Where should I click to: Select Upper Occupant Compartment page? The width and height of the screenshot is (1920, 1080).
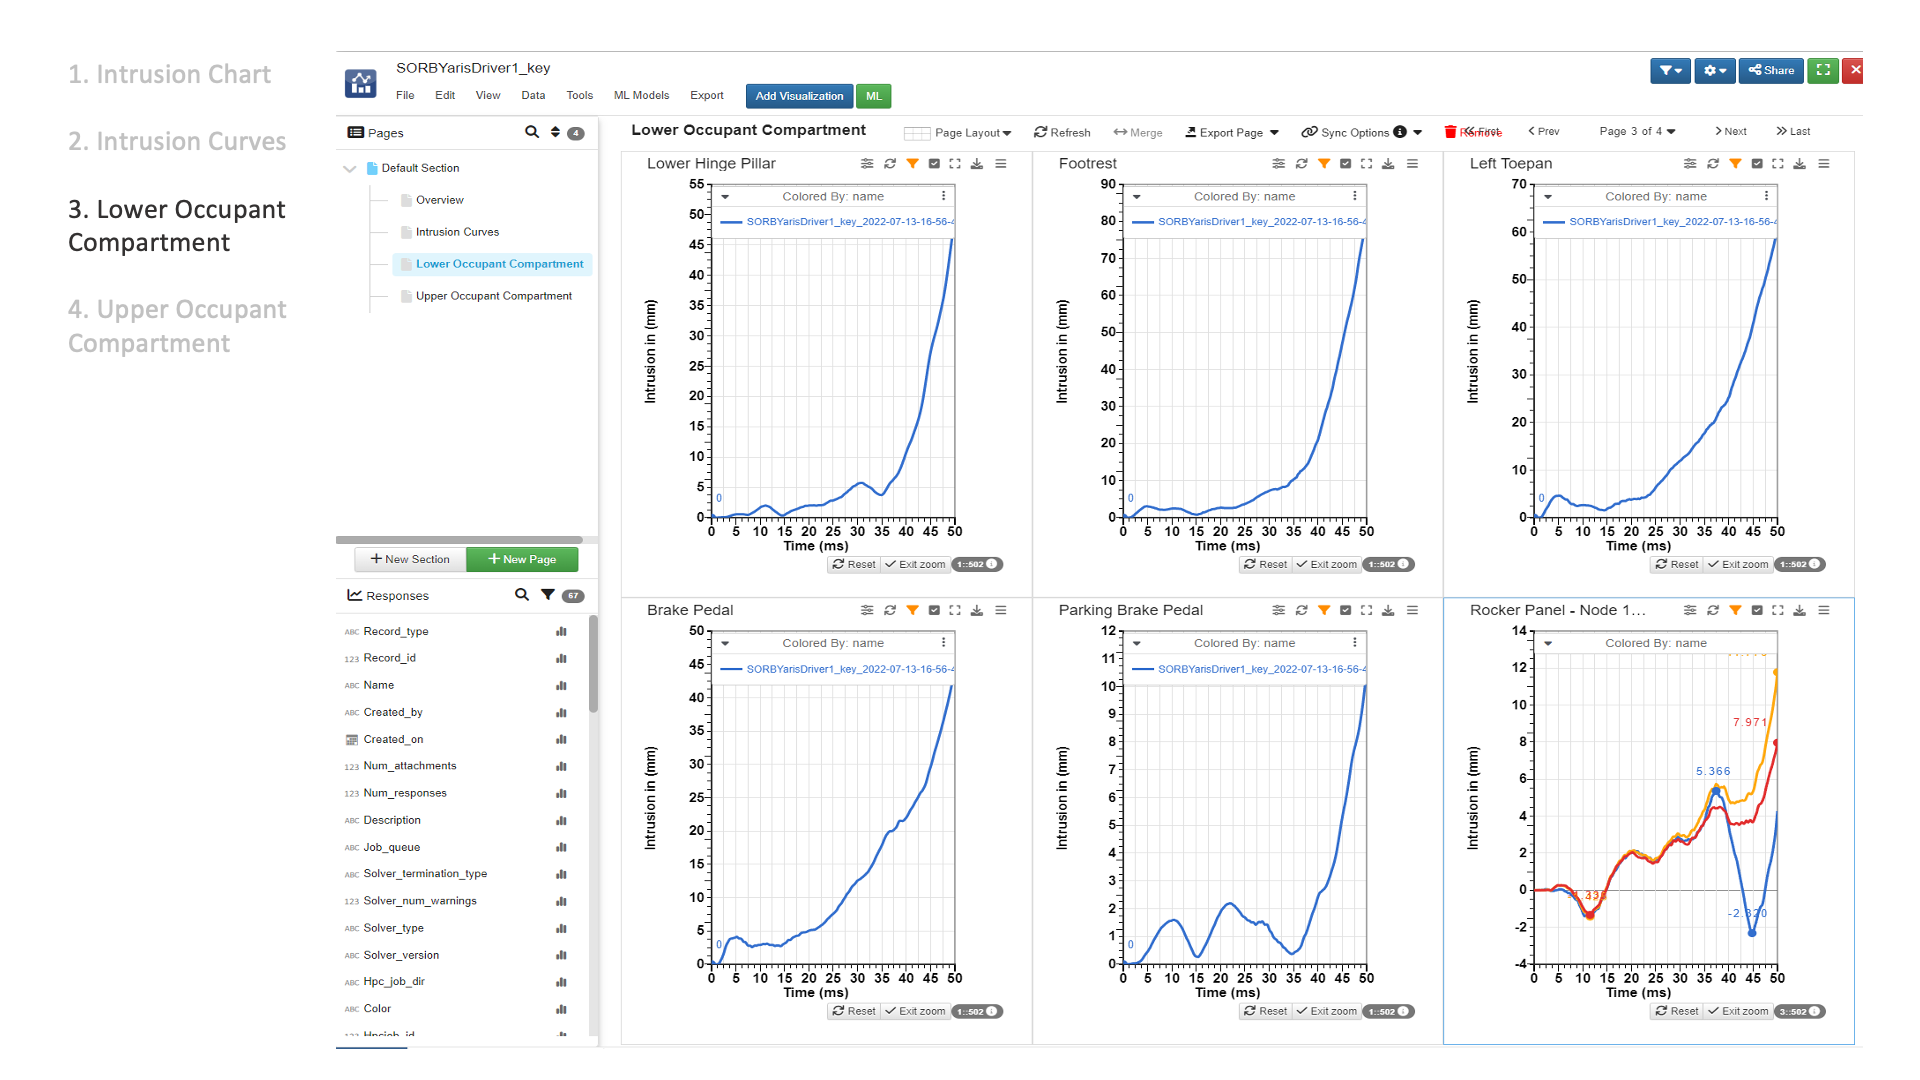[x=493, y=296]
